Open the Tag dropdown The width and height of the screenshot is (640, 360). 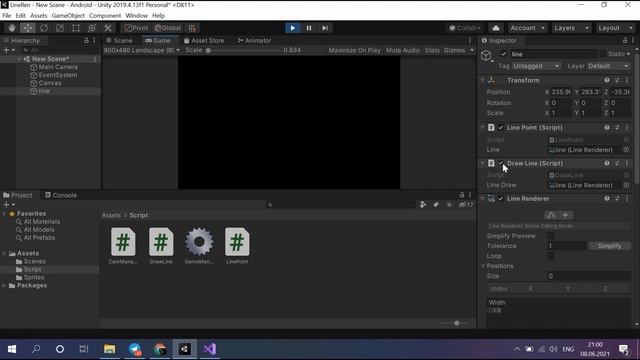(536, 66)
